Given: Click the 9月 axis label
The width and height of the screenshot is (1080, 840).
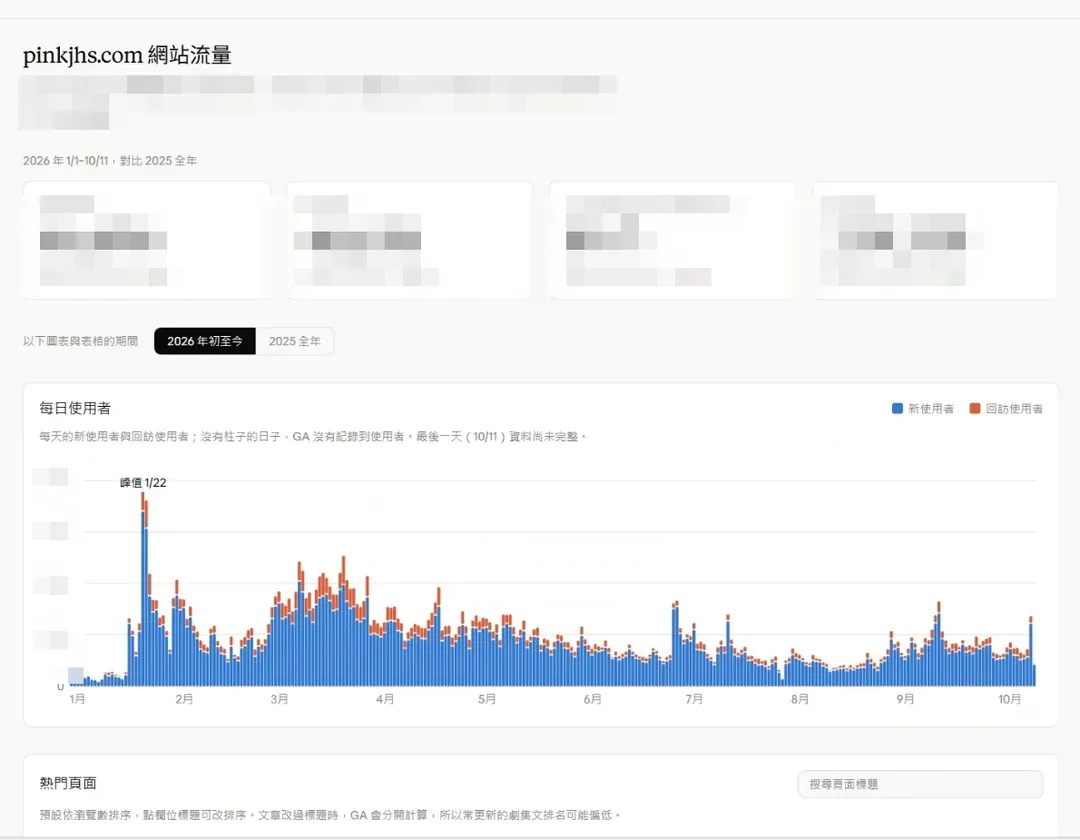Looking at the screenshot, I should (x=905, y=699).
